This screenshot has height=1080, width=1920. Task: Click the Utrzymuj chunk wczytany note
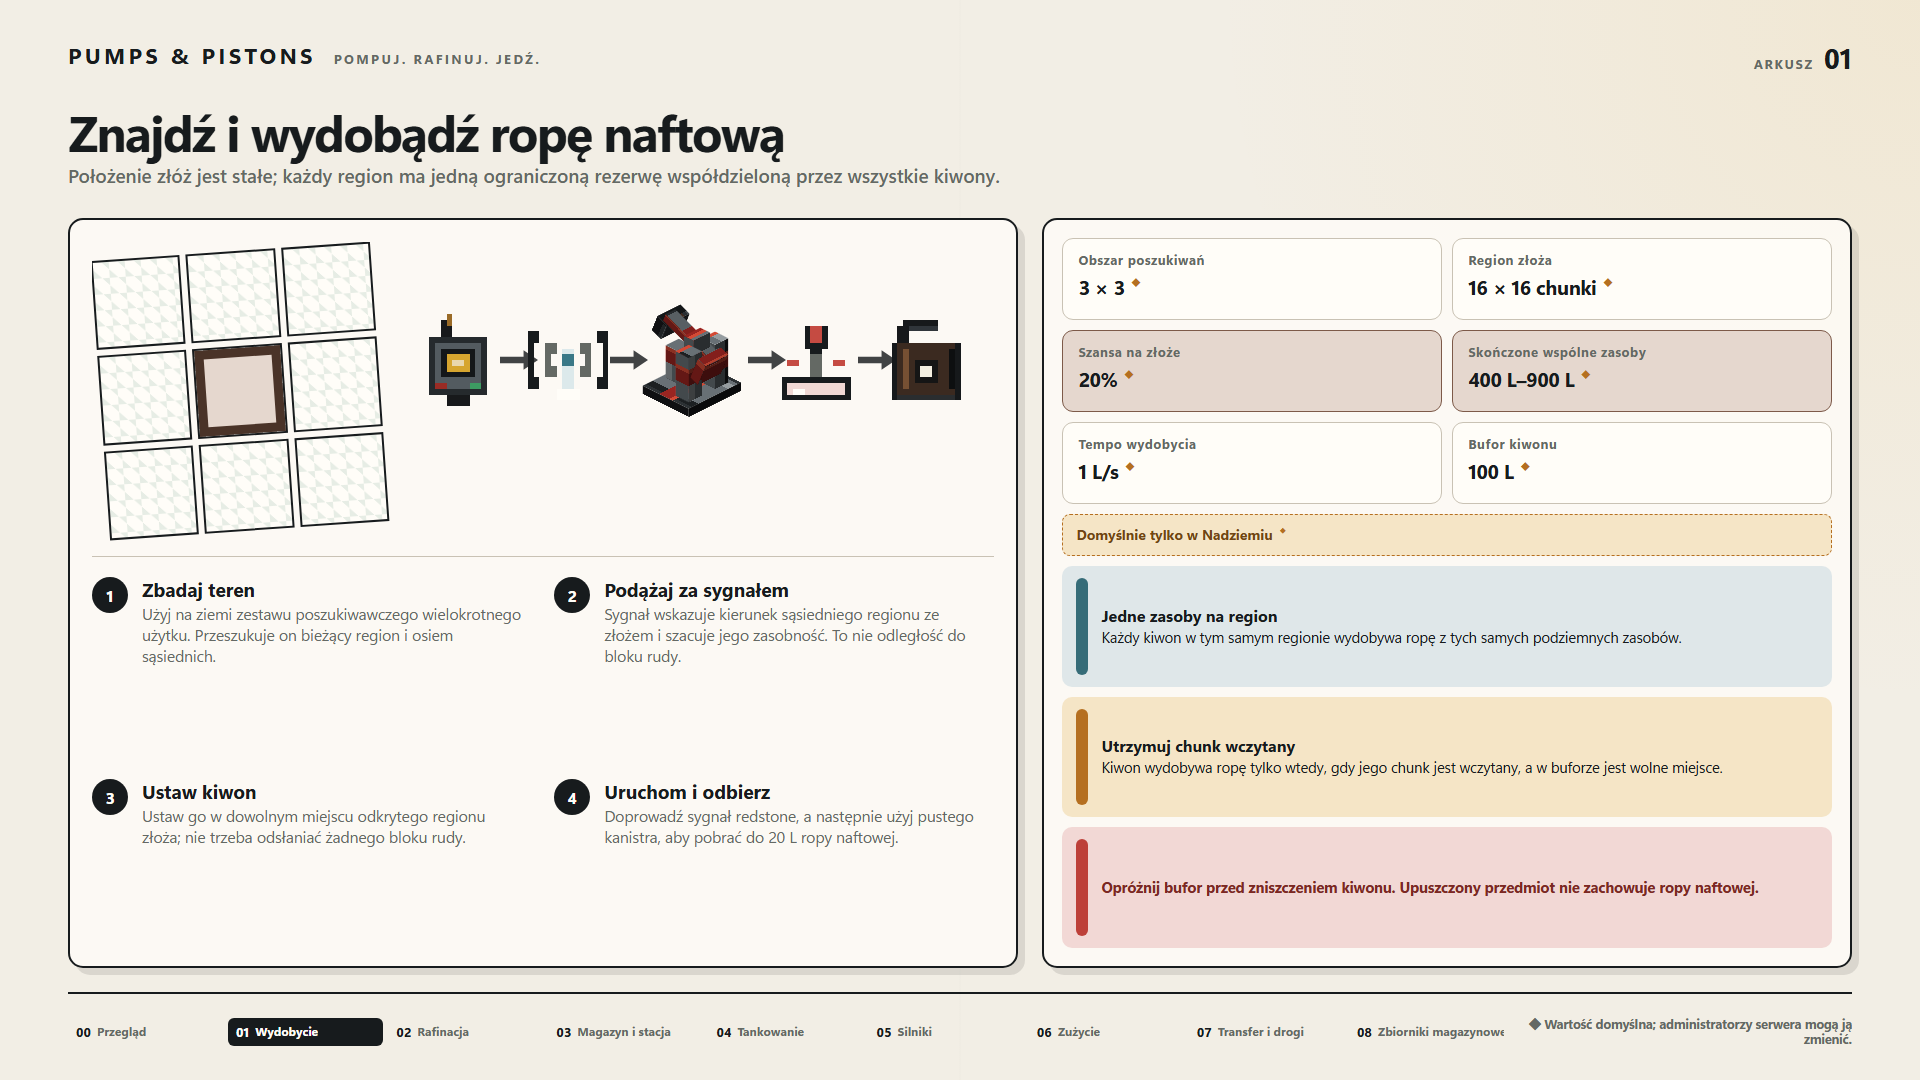pyautogui.click(x=1446, y=757)
